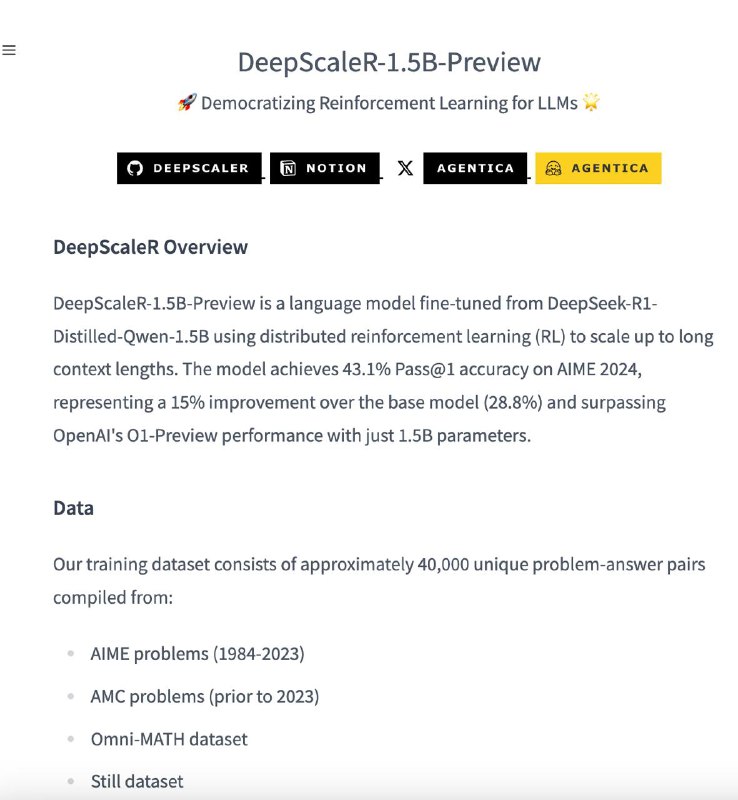Image resolution: width=738 pixels, height=800 pixels.
Task: Click the DeepScaleR-1.5B-Preview page title
Action: (389, 62)
